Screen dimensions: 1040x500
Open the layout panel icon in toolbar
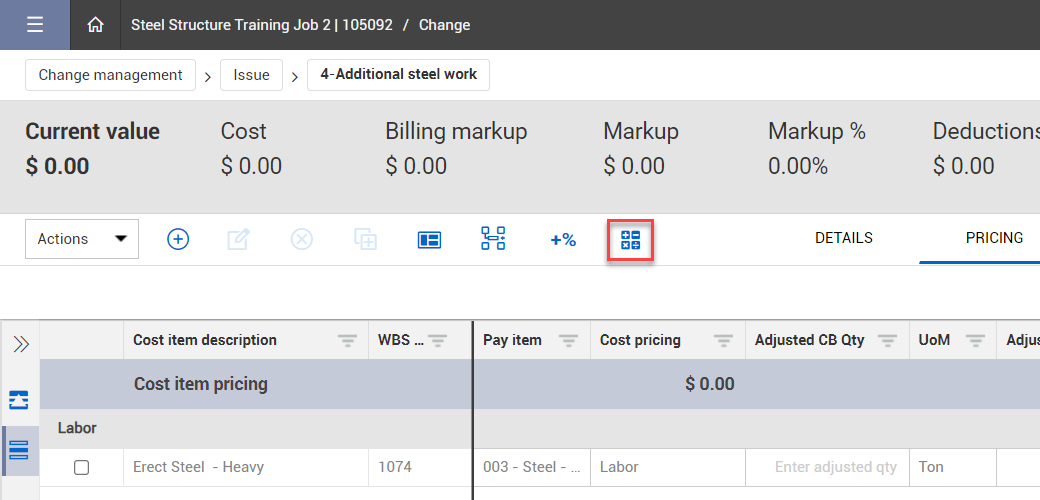coord(429,239)
